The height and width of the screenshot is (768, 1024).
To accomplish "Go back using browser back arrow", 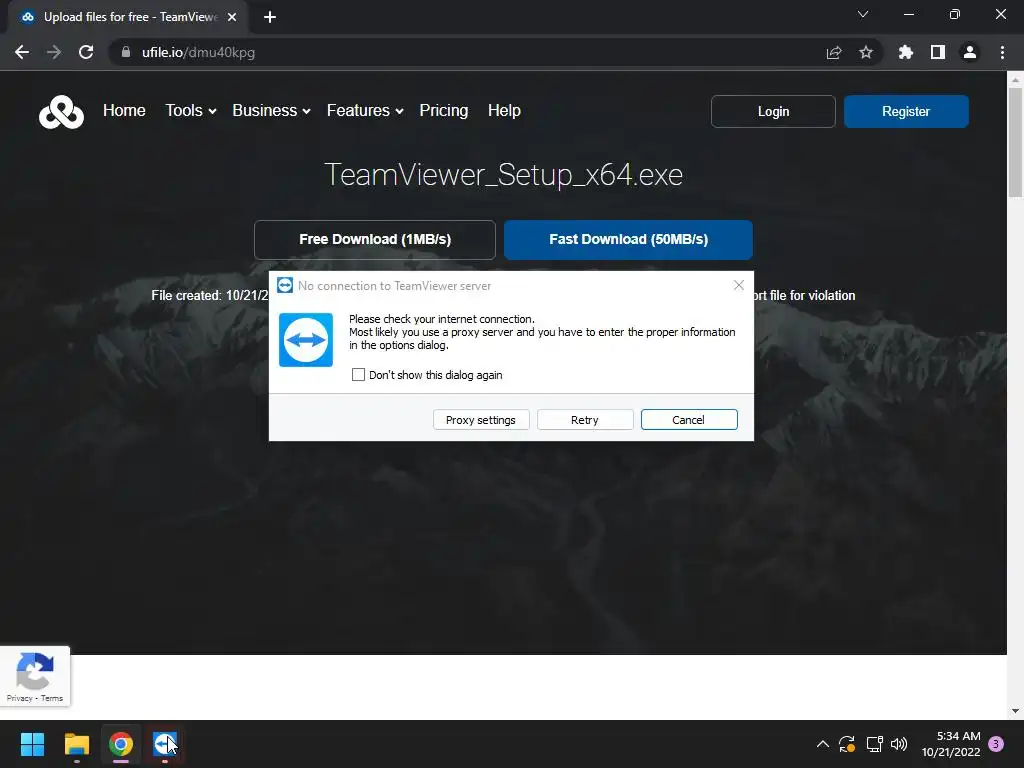I will [22, 52].
